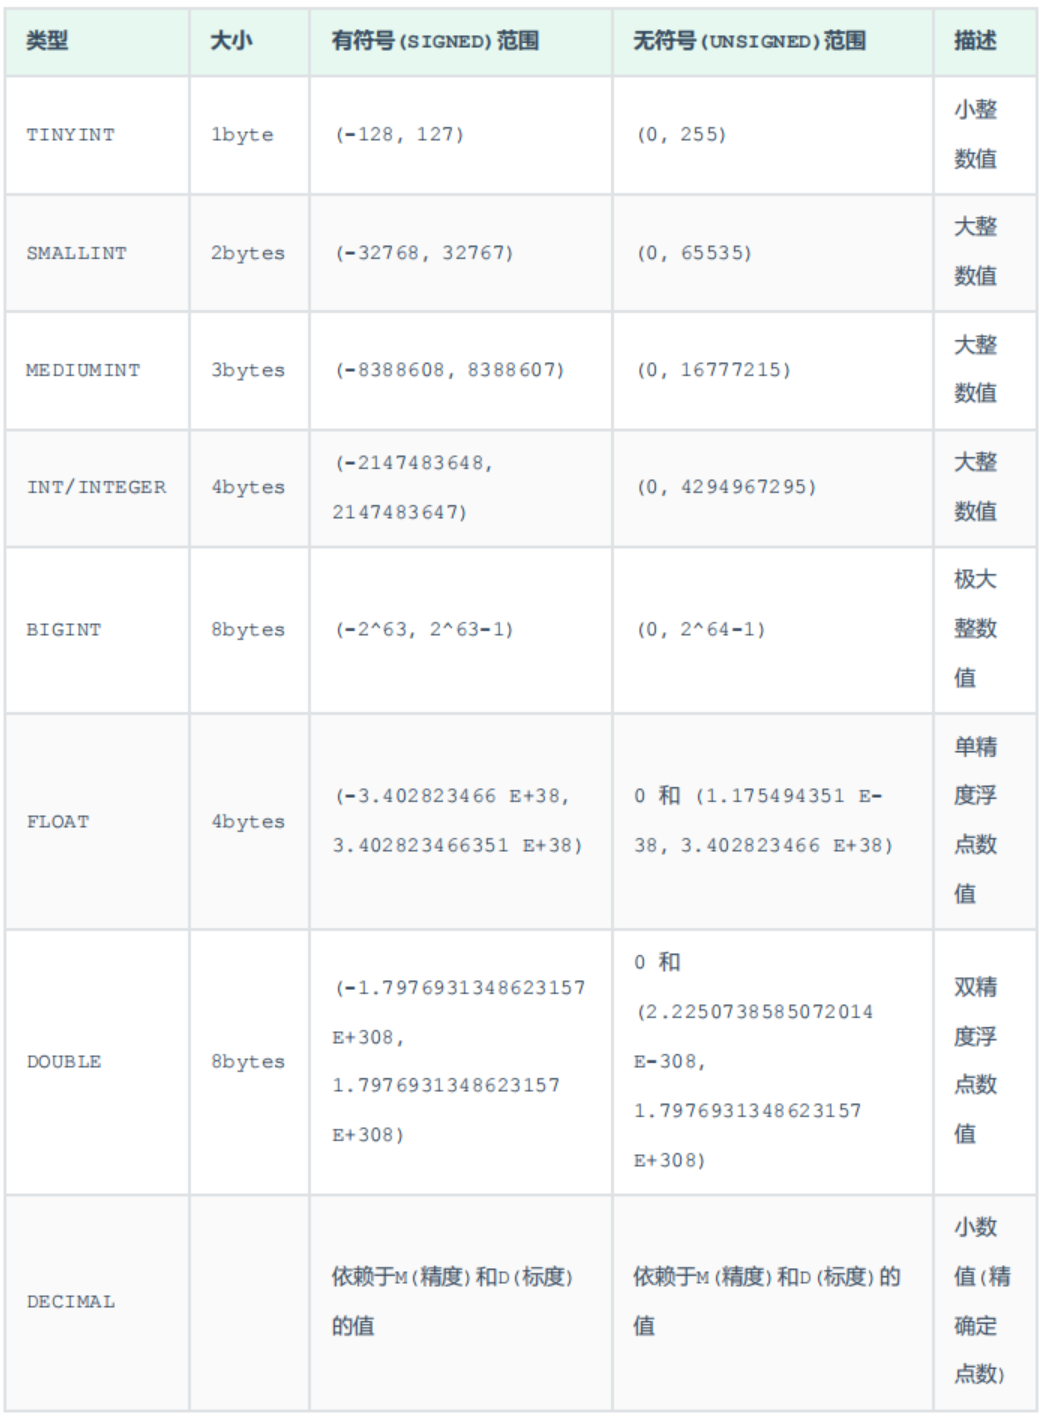Click the 类型 column header
The height and width of the screenshot is (1417, 1040).
[47, 41]
